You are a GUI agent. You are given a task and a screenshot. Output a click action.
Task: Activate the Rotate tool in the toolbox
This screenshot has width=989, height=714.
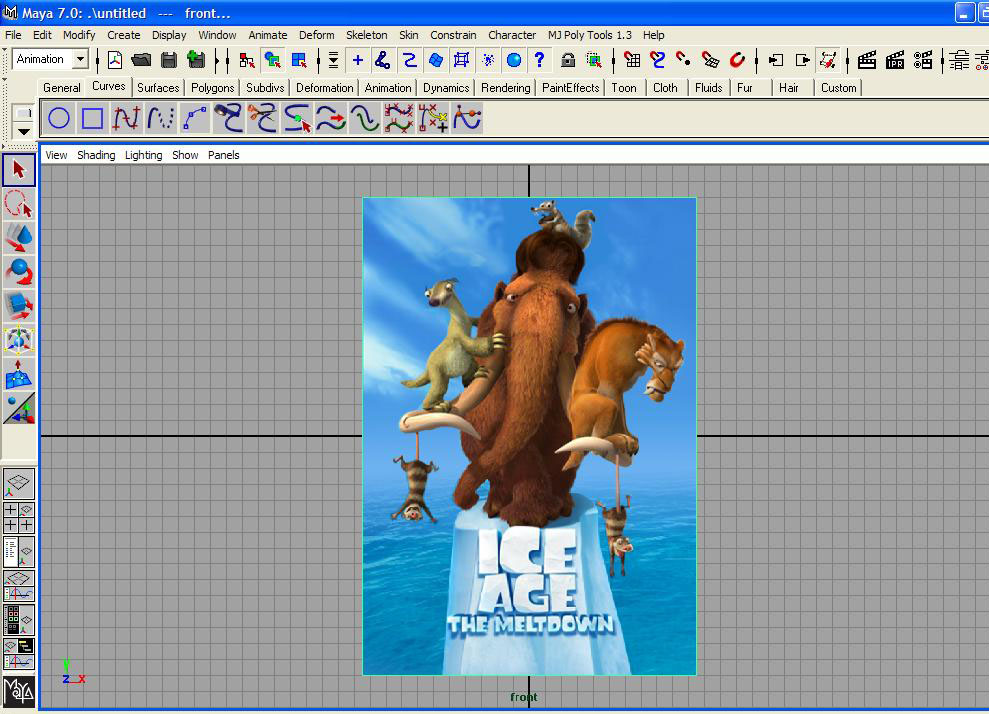click(19, 272)
